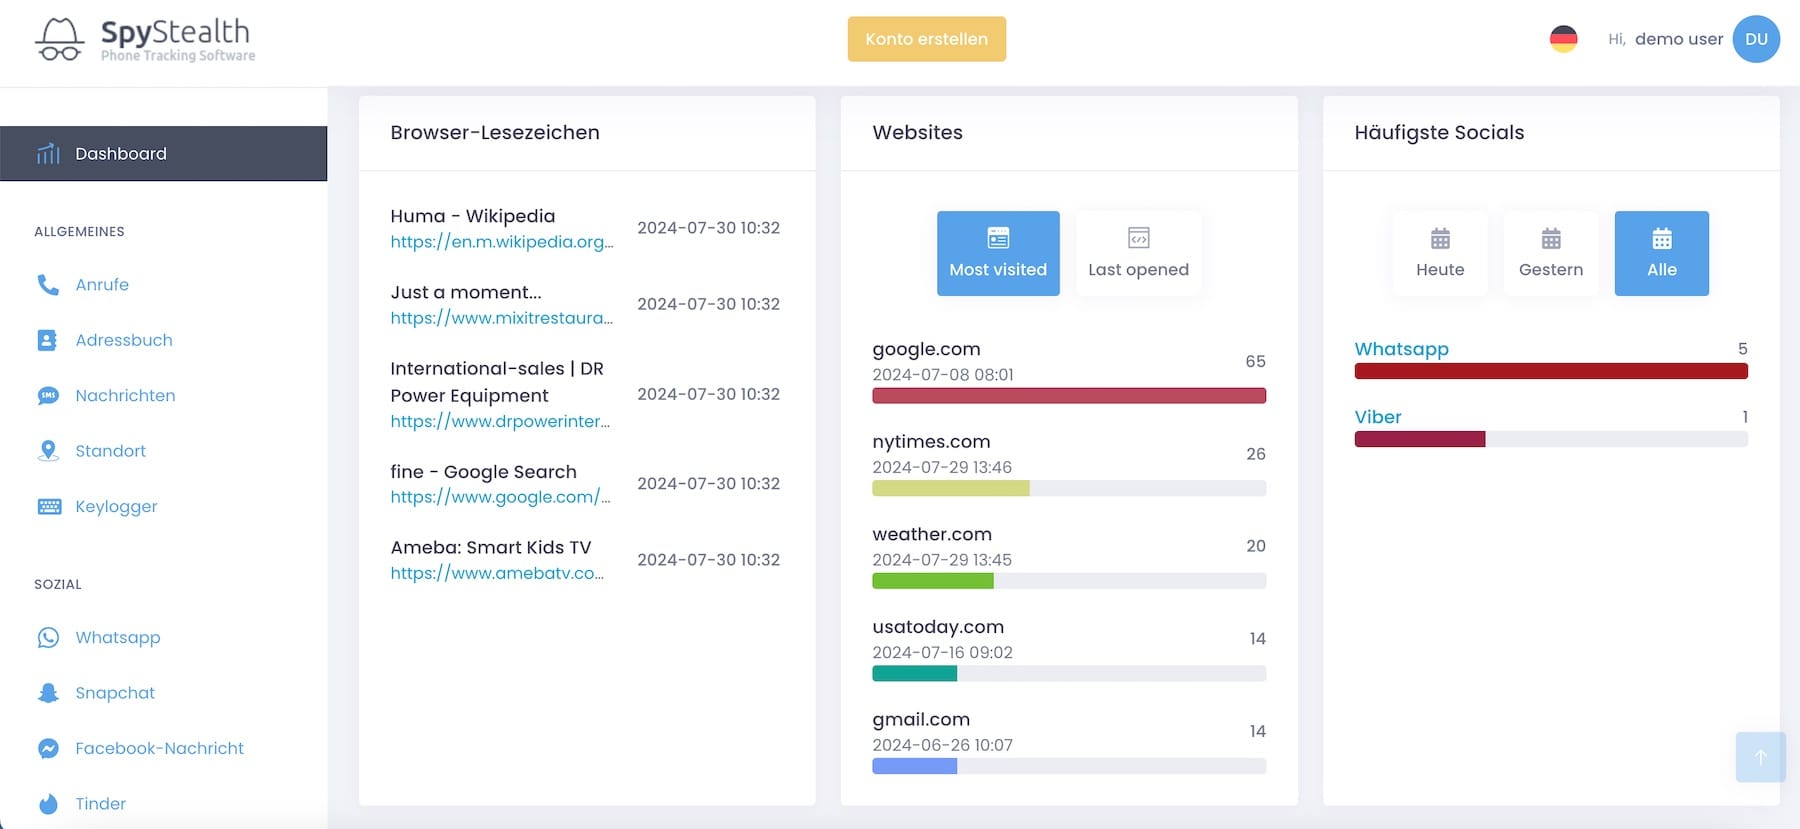Click the Just a moment... bookmark title
This screenshot has height=829, width=1800.
[x=466, y=292]
